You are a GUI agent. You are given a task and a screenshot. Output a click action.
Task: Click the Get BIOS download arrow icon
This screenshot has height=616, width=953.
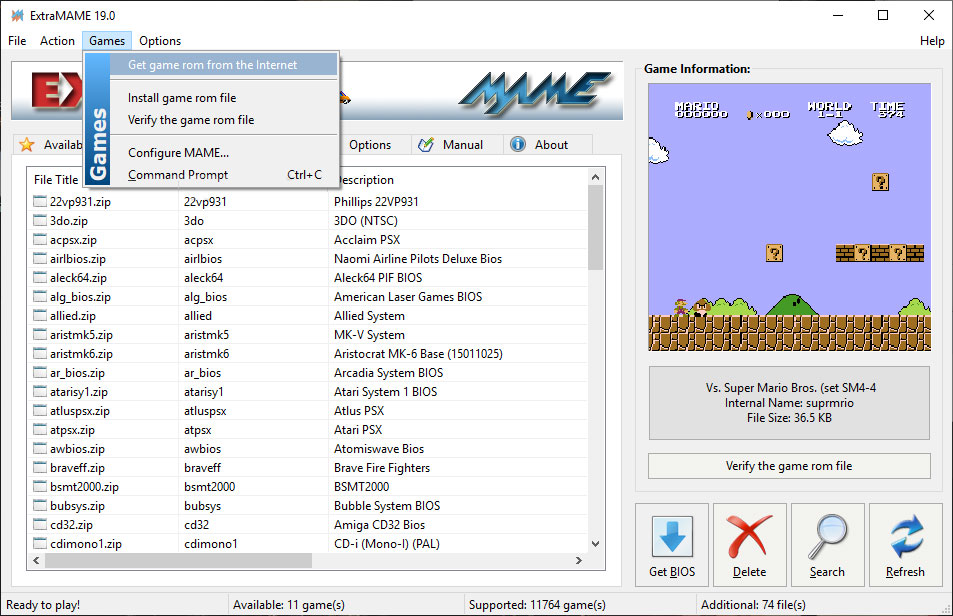(671, 535)
